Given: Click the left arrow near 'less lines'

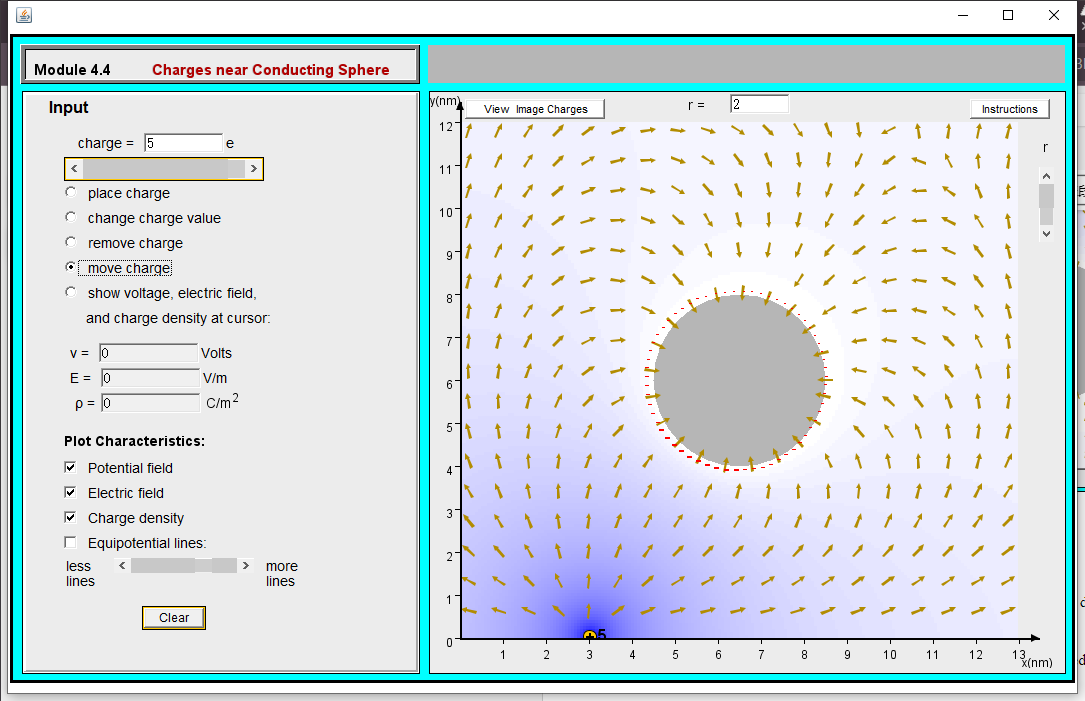Looking at the screenshot, I should pos(122,565).
